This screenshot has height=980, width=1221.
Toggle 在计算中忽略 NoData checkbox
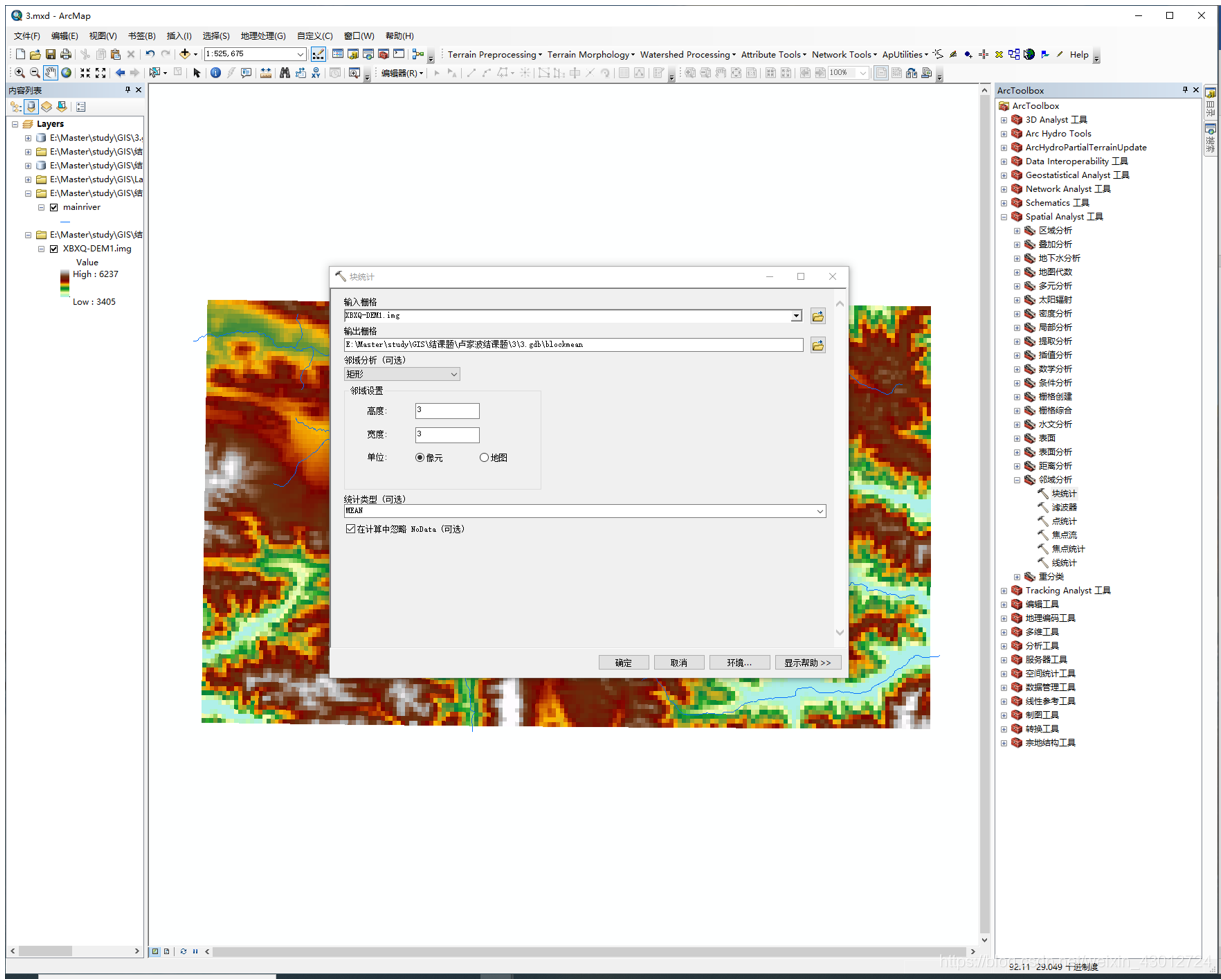[350, 529]
